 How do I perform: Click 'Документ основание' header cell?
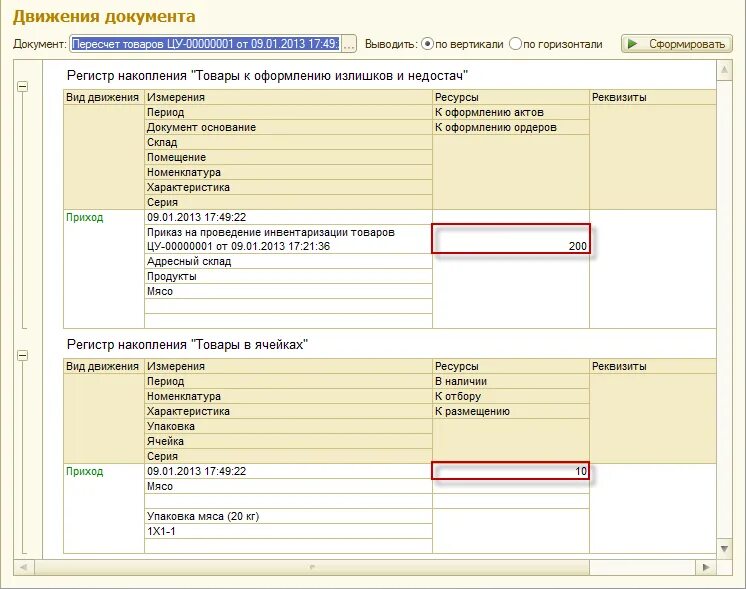pyautogui.click(x=288, y=127)
